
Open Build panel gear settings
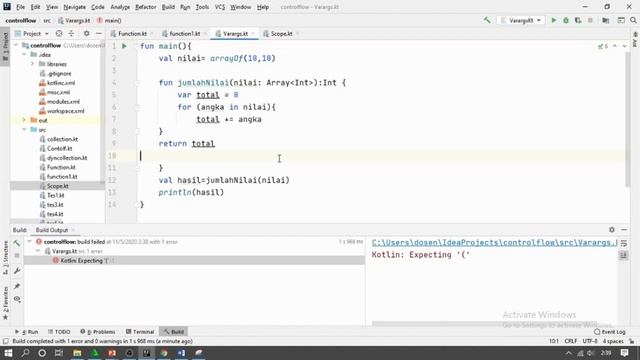pyautogui.click(x=611, y=230)
